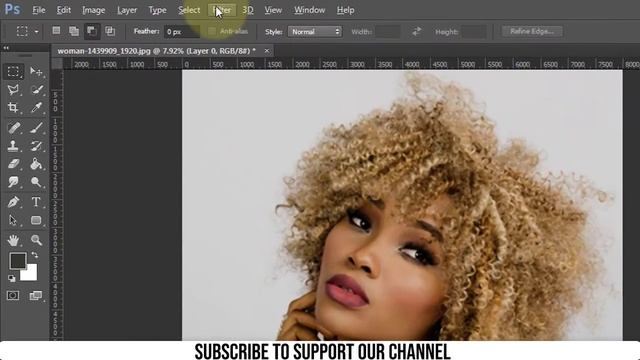Activate the Hand tool
640x360 pixels.
click(x=13, y=240)
